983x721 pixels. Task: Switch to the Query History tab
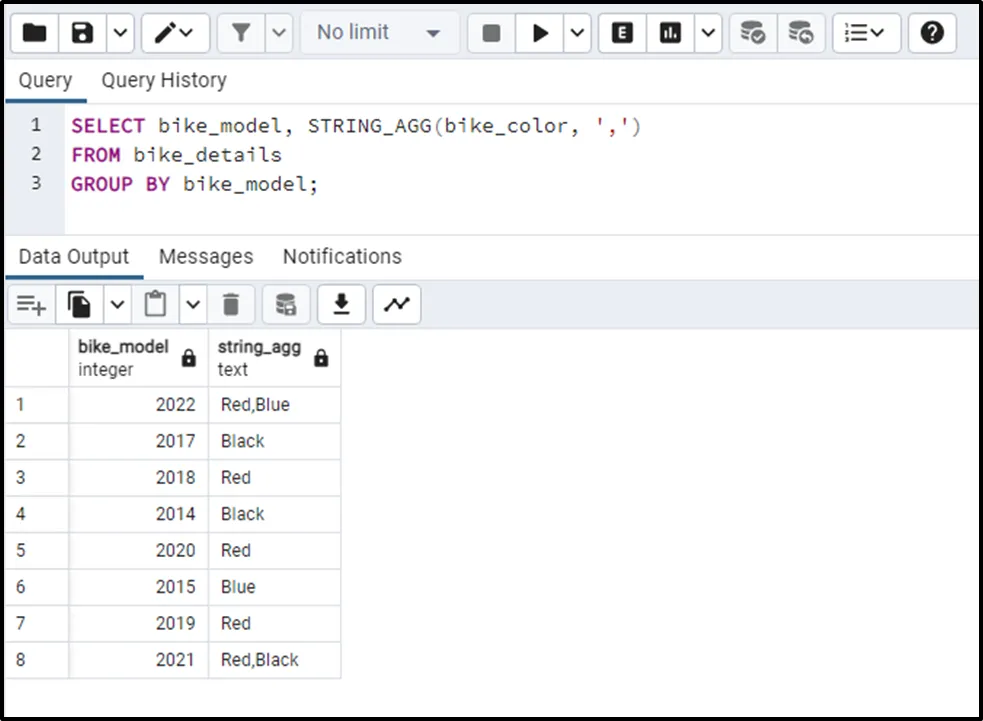point(164,80)
